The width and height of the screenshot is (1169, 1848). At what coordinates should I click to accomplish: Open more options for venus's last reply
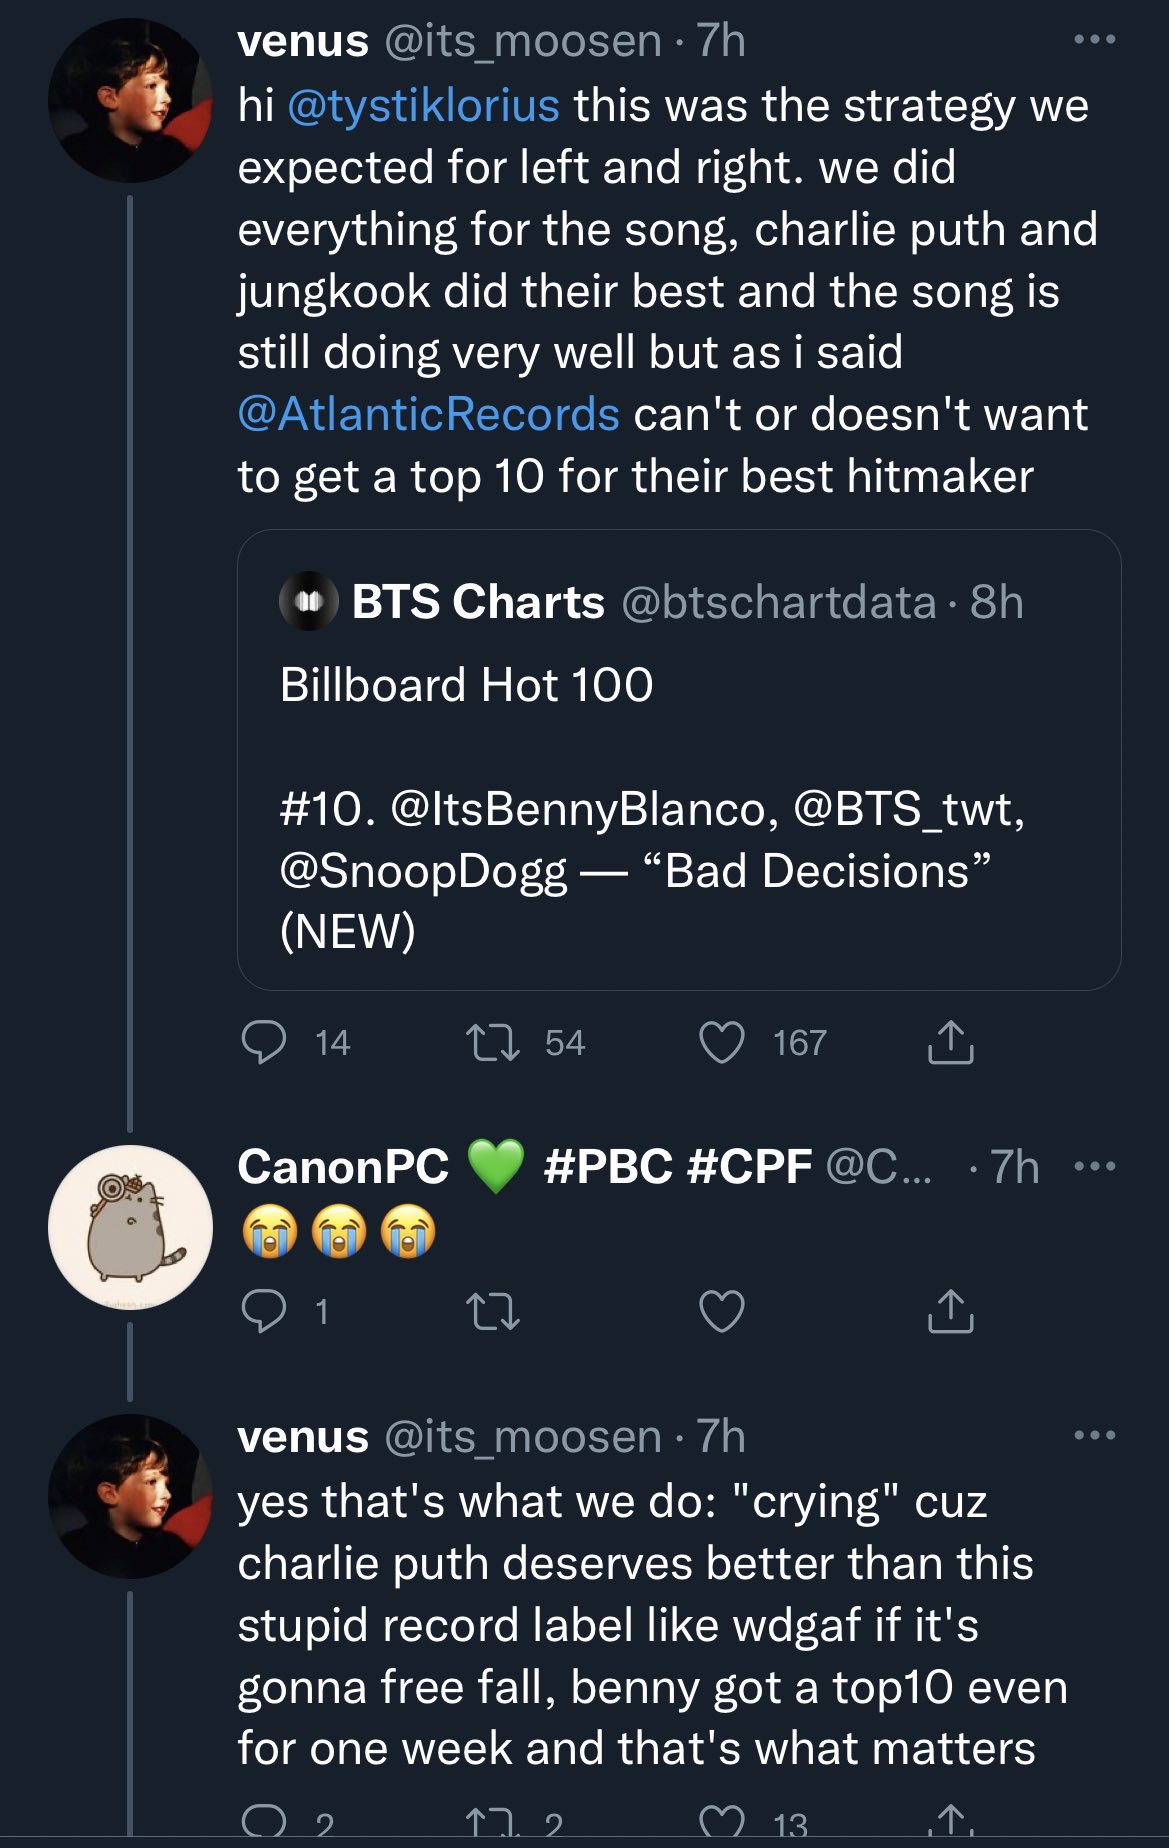[x=1094, y=1435]
